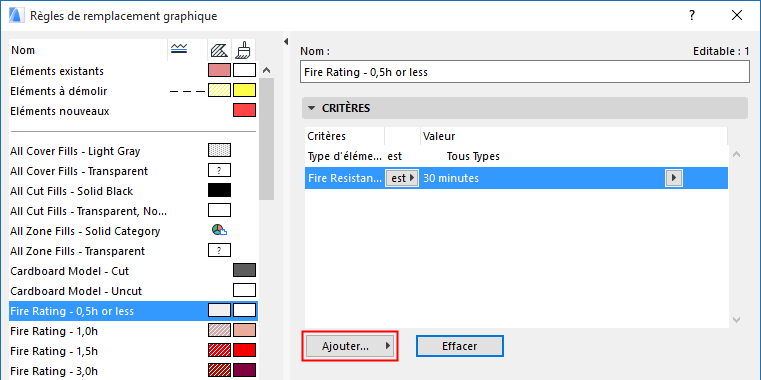Select Fire Rating - 0,5h or less rule

(133, 311)
